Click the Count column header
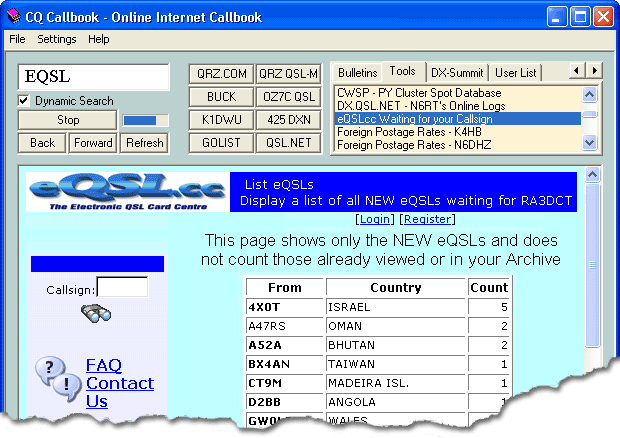Screen dimensions: 620x438 point(489,287)
